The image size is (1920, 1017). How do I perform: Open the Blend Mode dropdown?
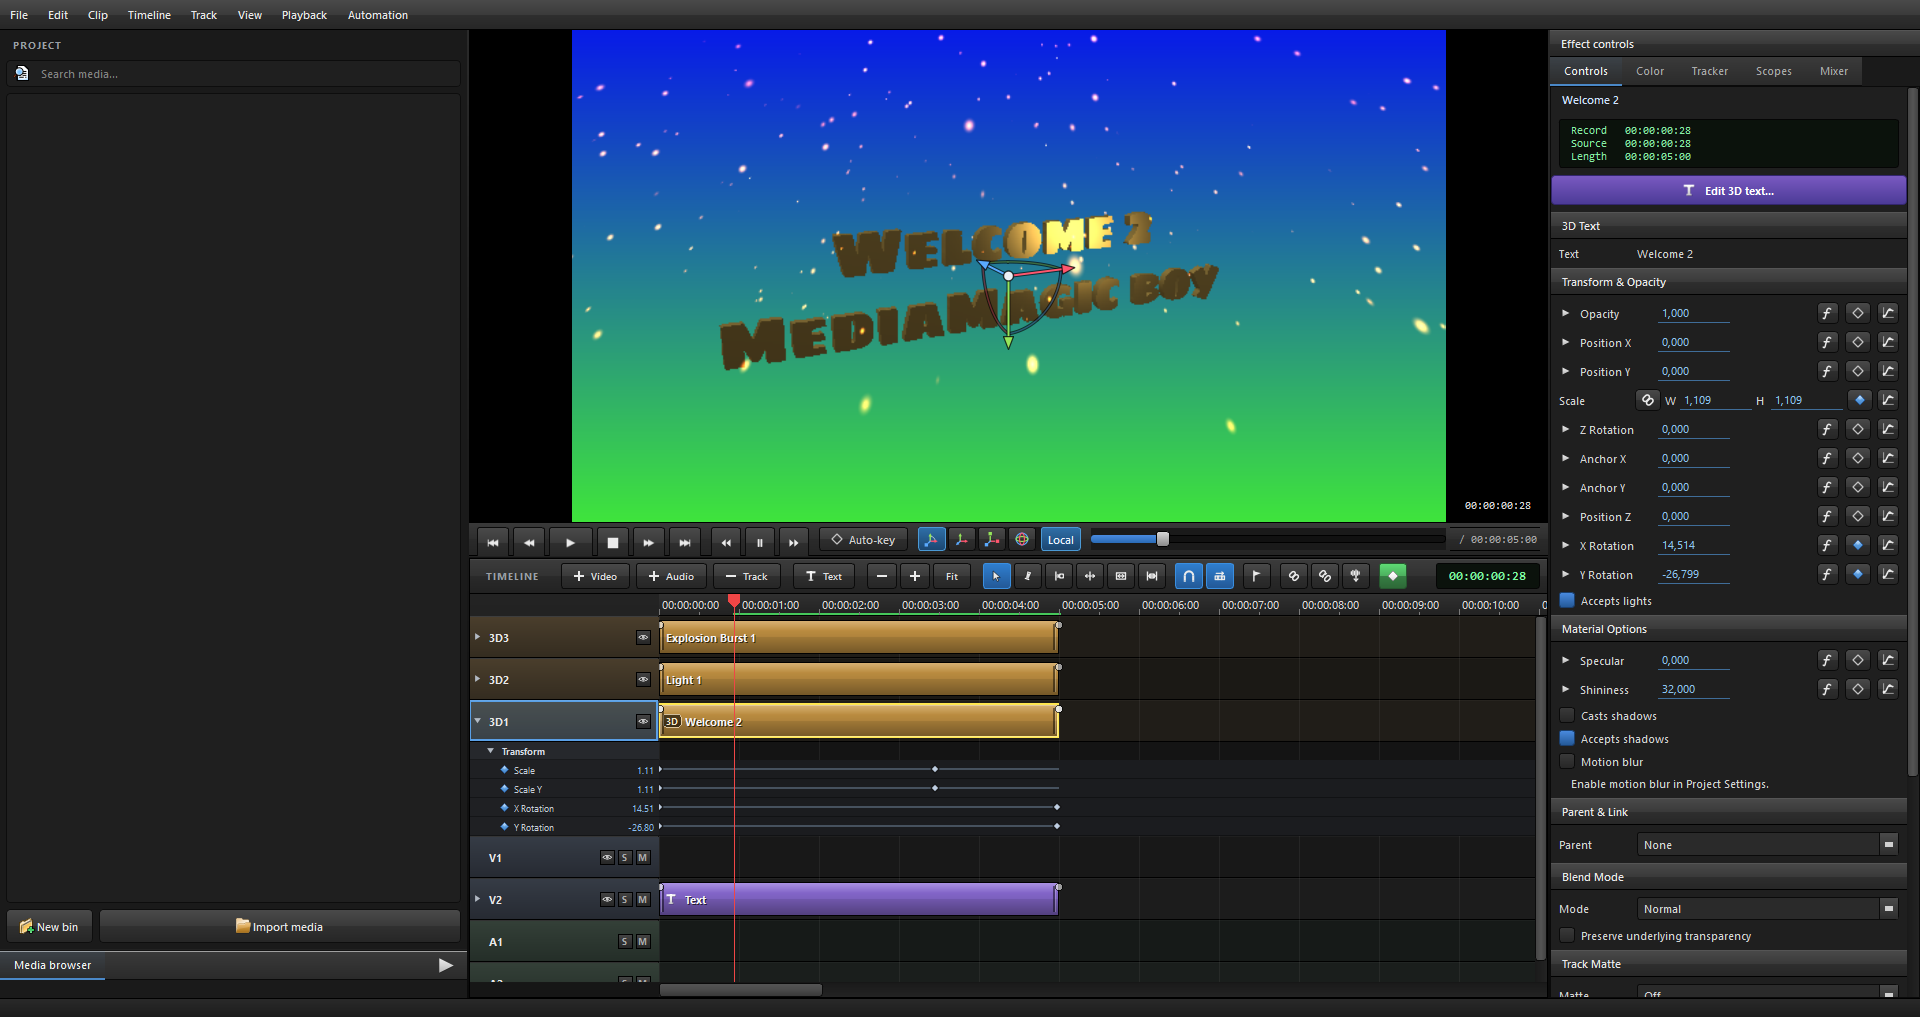click(1768, 908)
